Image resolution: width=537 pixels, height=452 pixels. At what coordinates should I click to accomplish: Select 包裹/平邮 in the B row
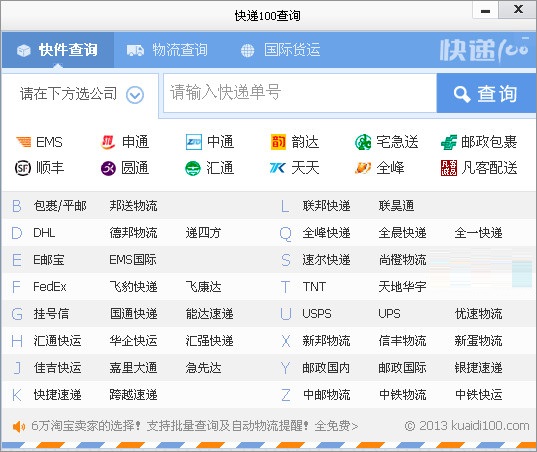[60, 206]
